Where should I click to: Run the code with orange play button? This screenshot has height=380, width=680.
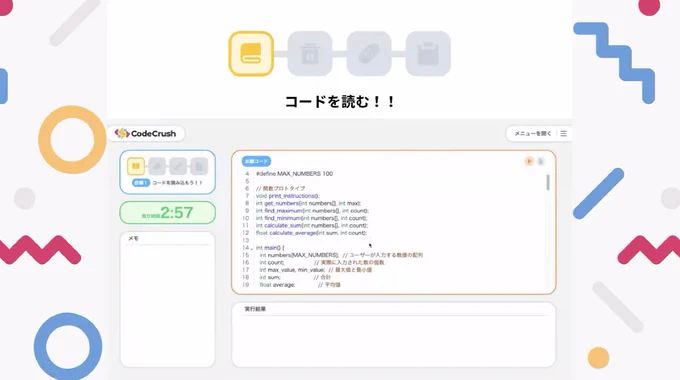point(529,161)
